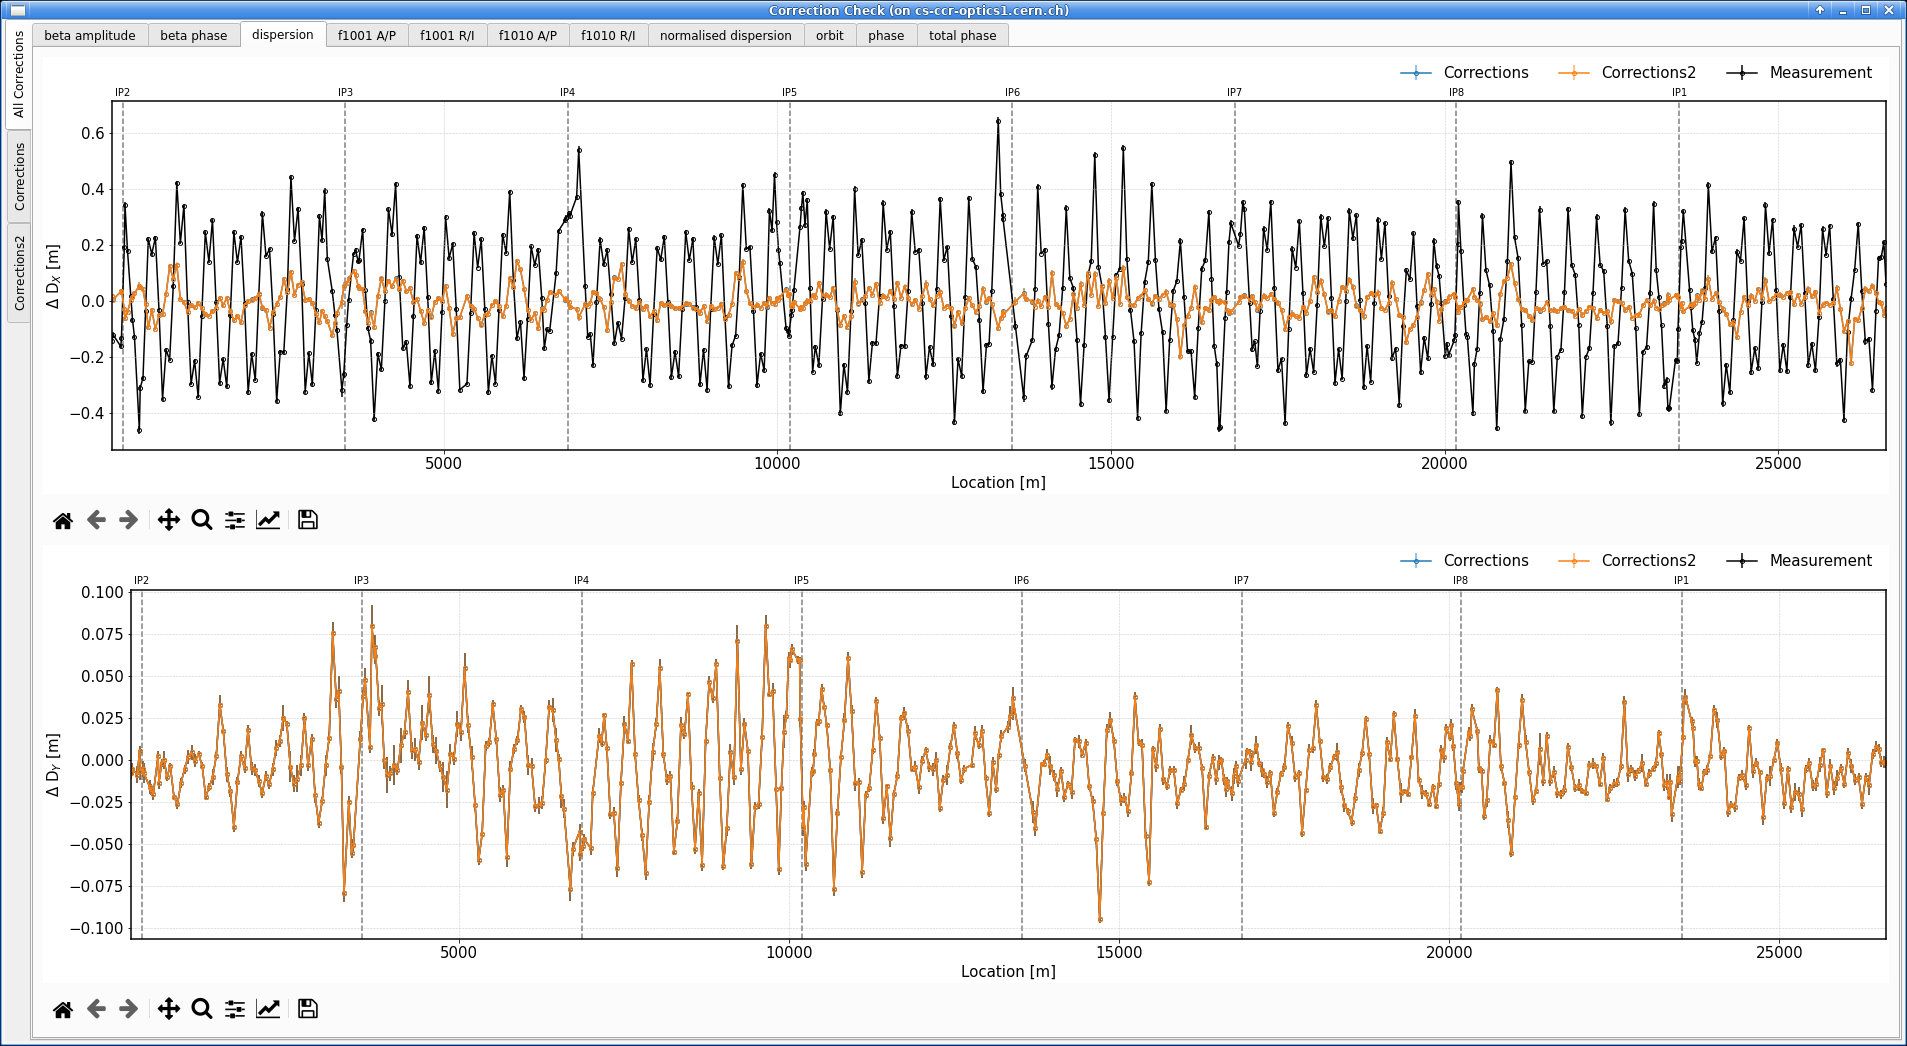The width and height of the screenshot is (1907, 1046).
Task: Select Pan tool in upper plot toolbar
Action: tap(169, 520)
